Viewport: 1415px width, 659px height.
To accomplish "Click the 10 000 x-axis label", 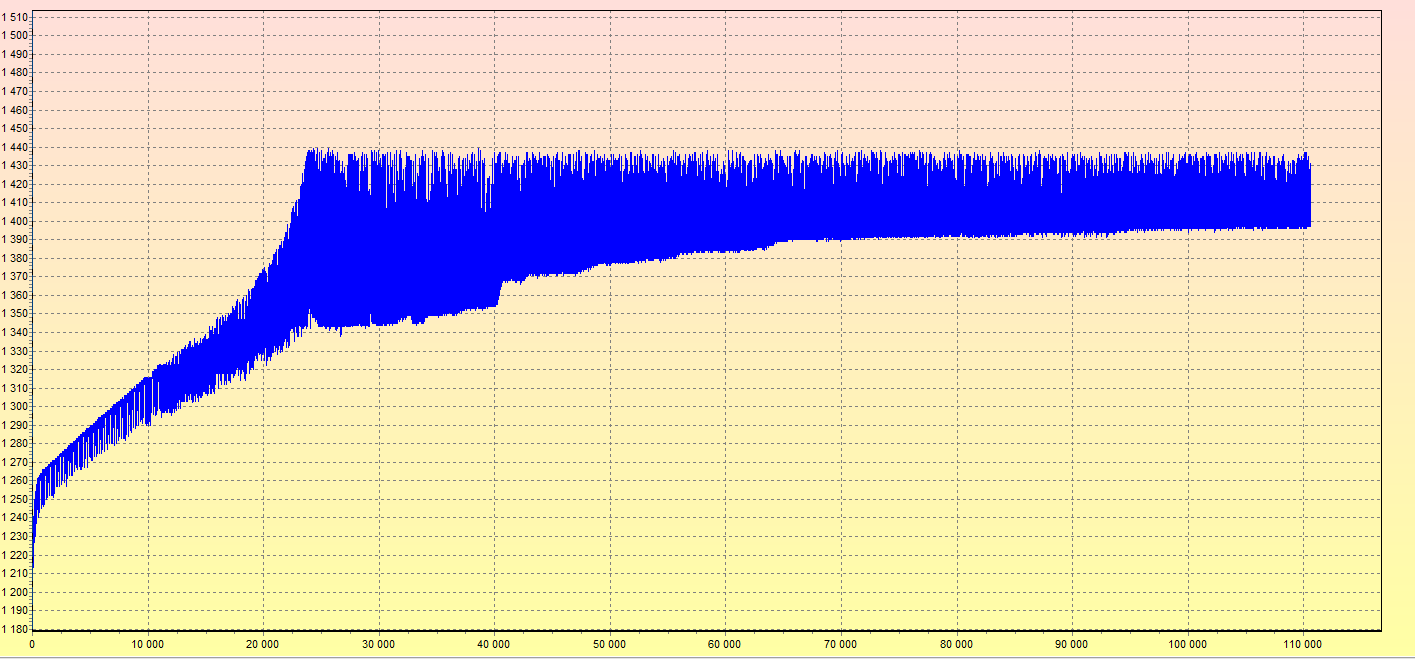I will click(x=148, y=644).
